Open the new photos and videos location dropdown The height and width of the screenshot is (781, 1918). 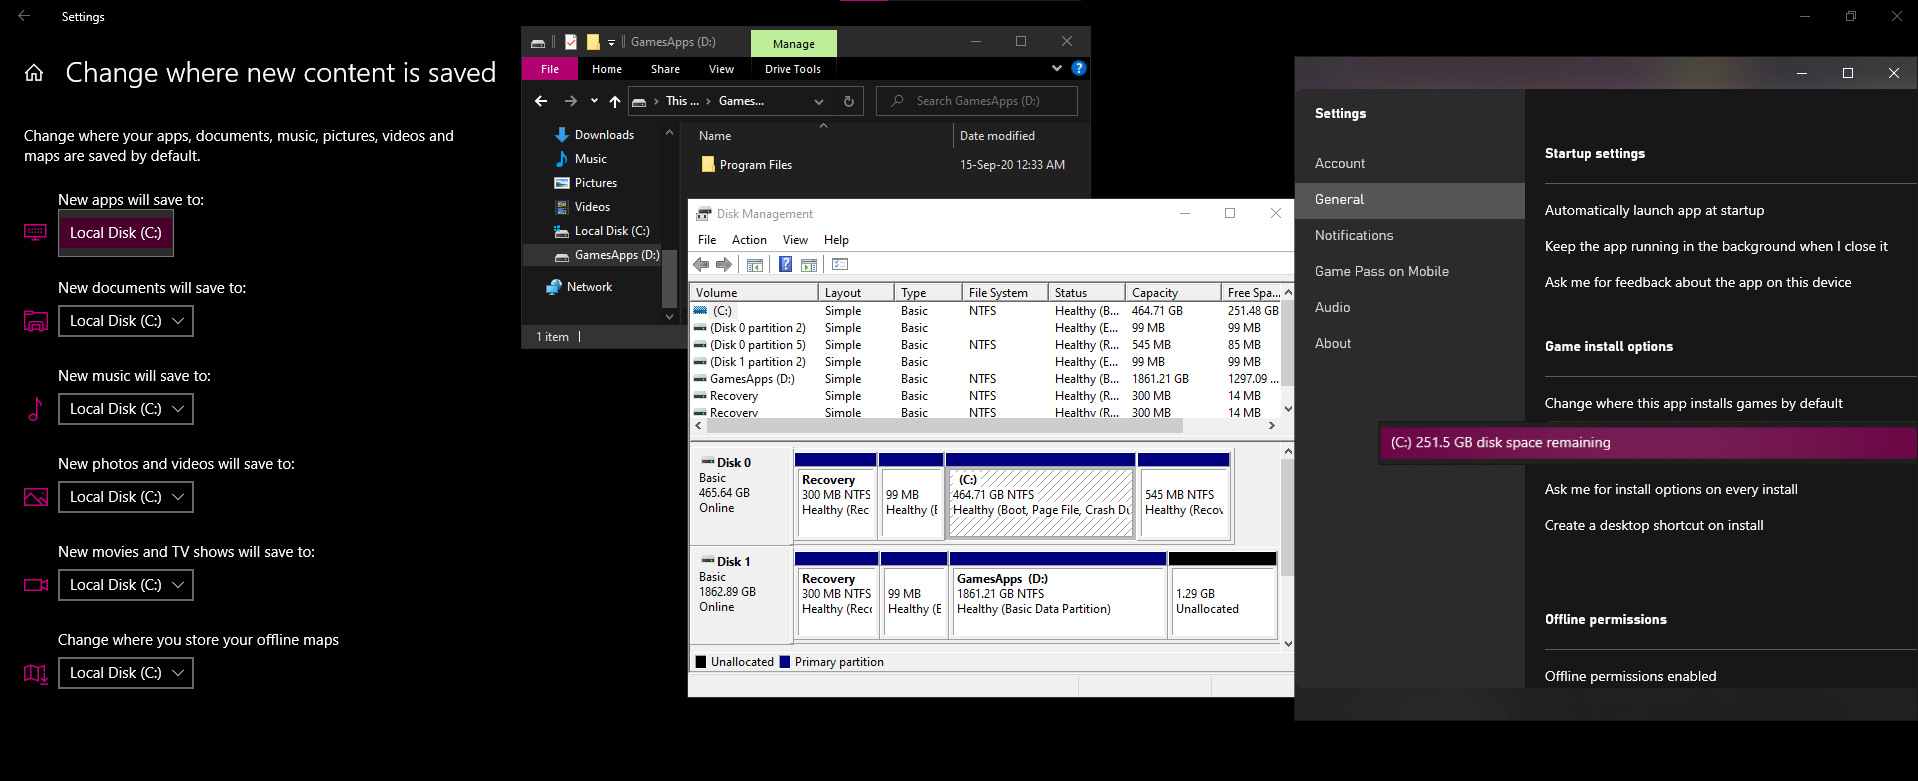point(126,497)
